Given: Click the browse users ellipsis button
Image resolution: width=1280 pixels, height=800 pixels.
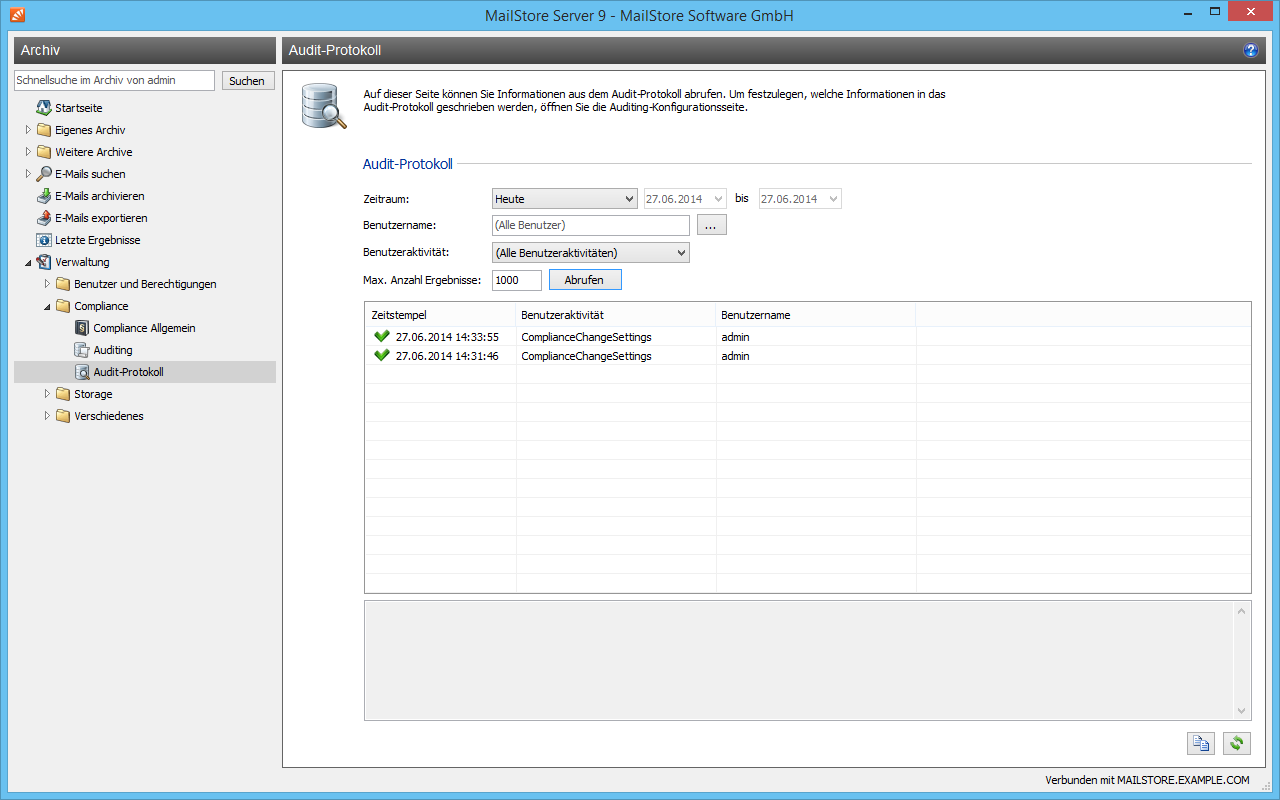Looking at the screenshot, I should click(x=711, y=226).
